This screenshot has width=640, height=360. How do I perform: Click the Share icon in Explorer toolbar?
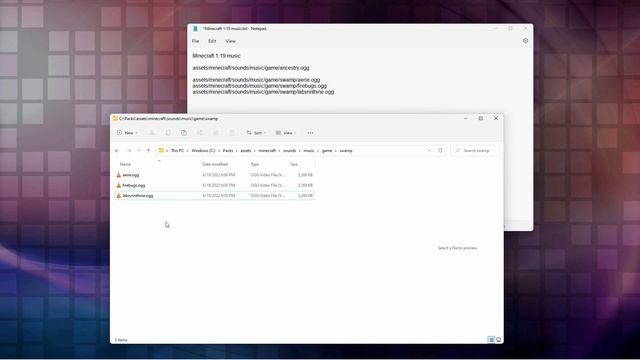216,133
